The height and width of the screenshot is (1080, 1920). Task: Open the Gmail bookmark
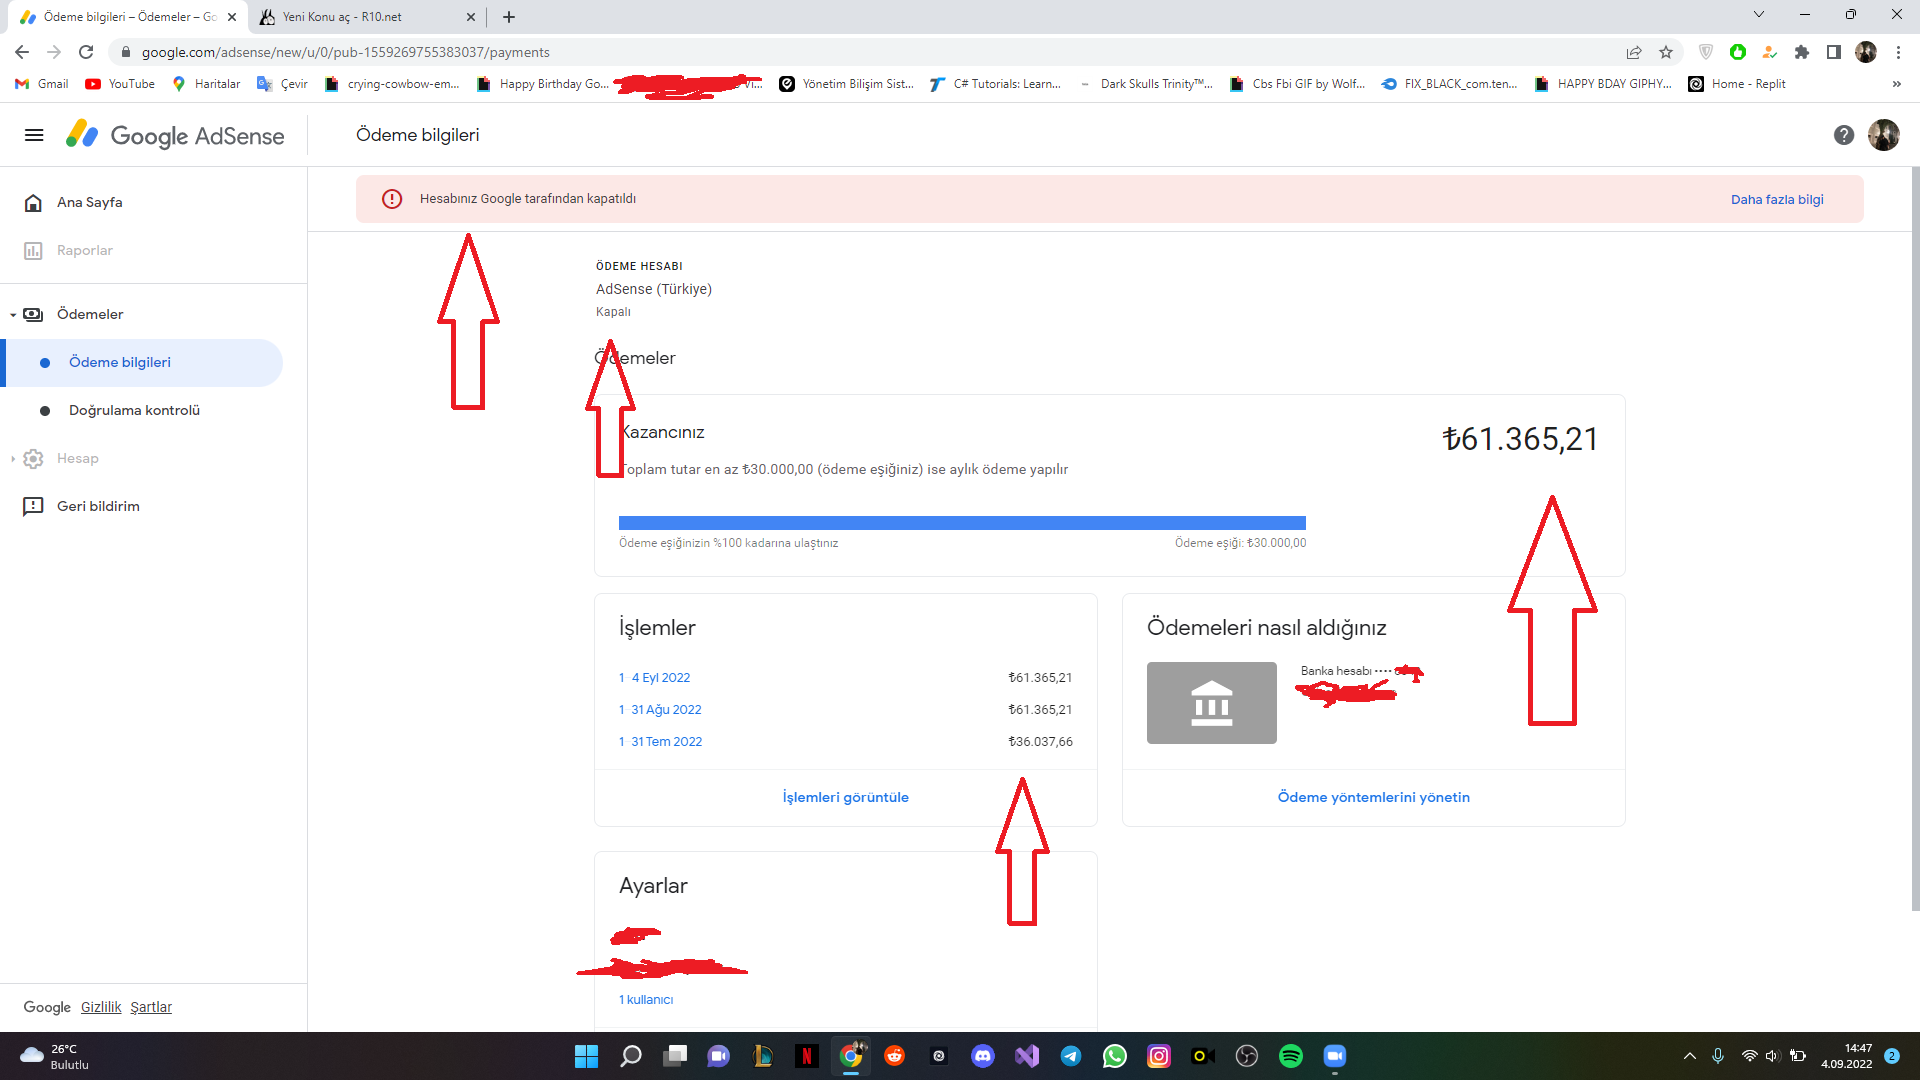click(x=42, y=84)
